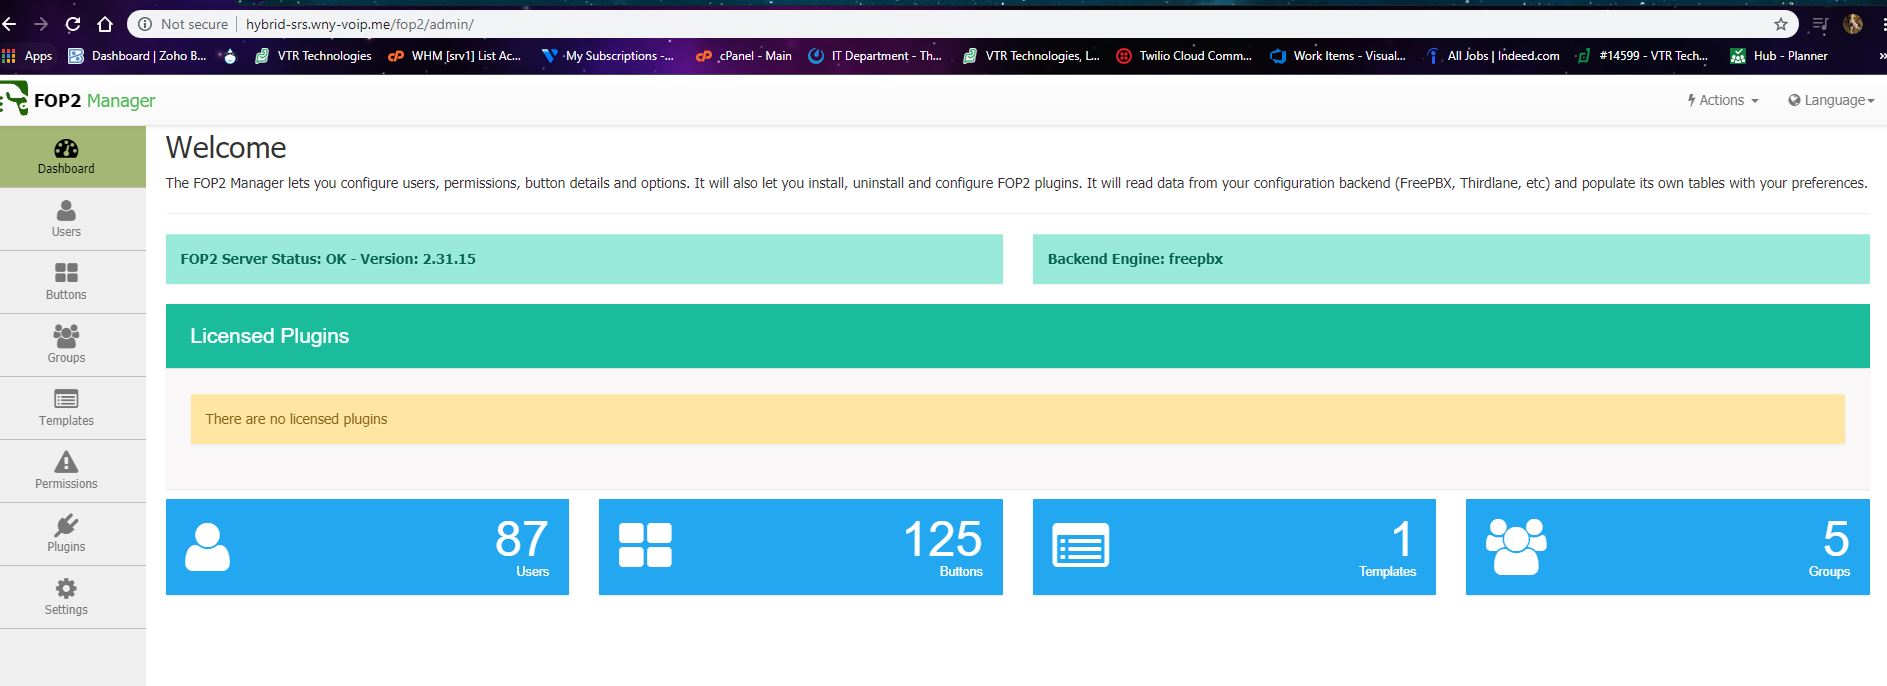This screenshot has height=686, width=1887.
Task: Open the browser media control icon
Action: (x=1820, y=24)
